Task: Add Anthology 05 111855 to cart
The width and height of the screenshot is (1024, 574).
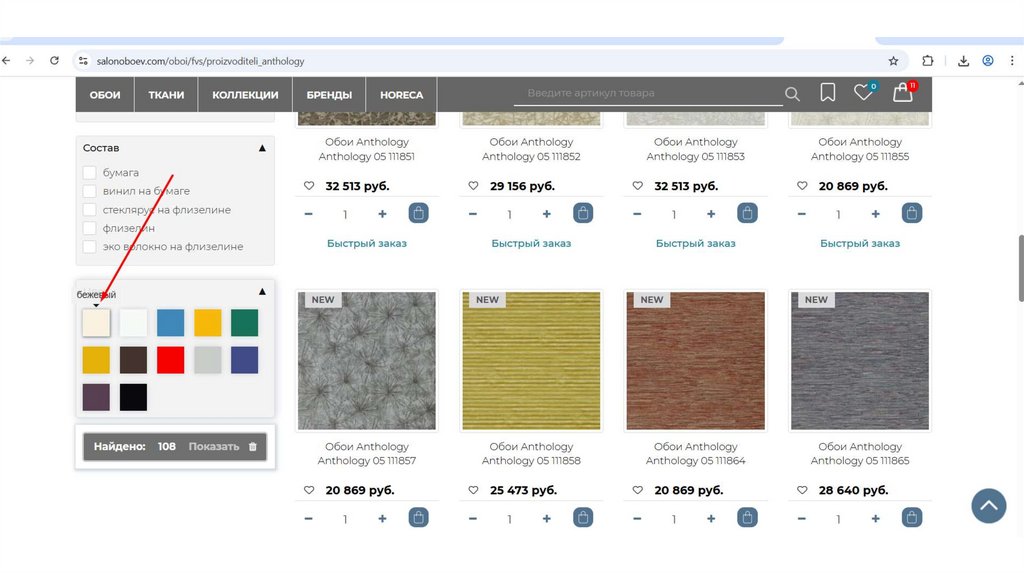Action: (912, 214)
